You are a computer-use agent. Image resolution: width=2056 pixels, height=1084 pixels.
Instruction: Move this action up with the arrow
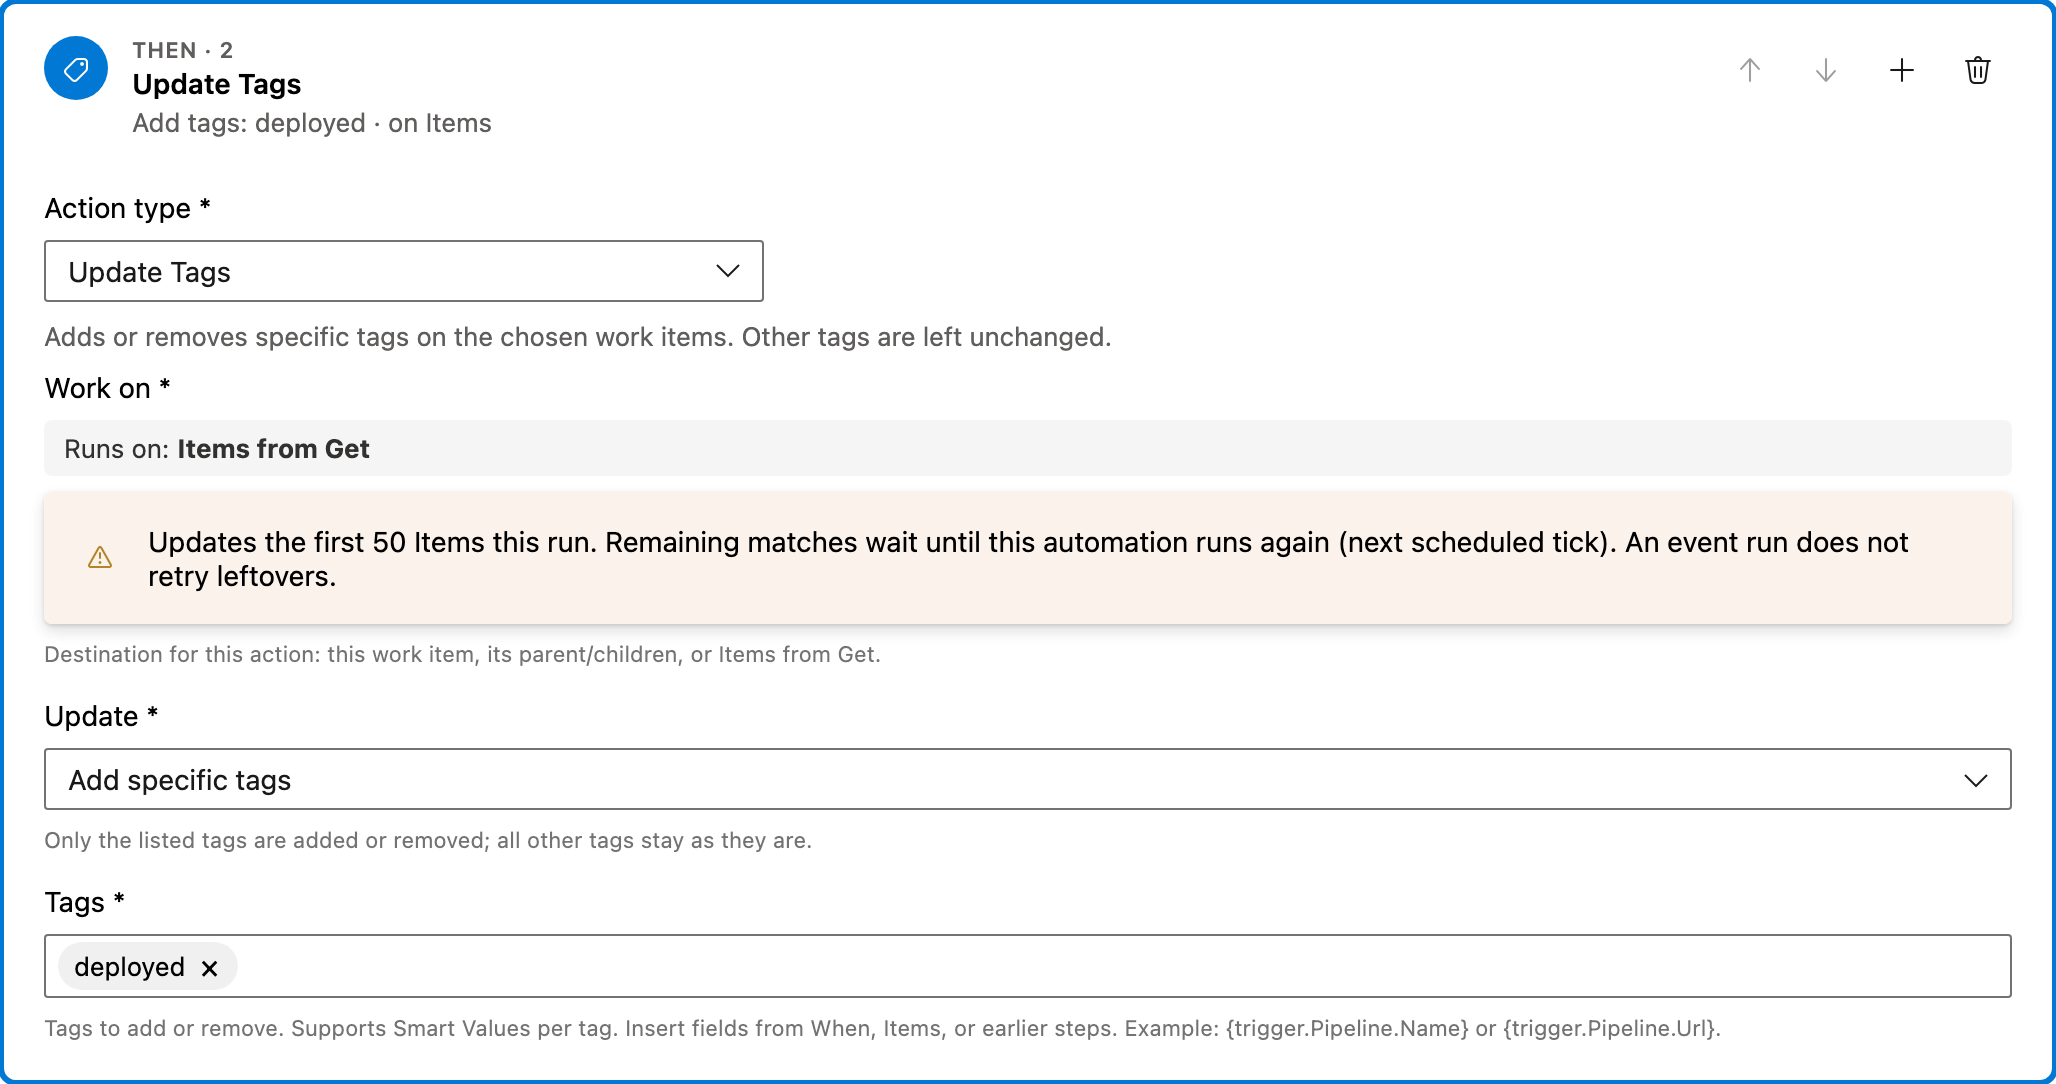[x=1749, y=70]
